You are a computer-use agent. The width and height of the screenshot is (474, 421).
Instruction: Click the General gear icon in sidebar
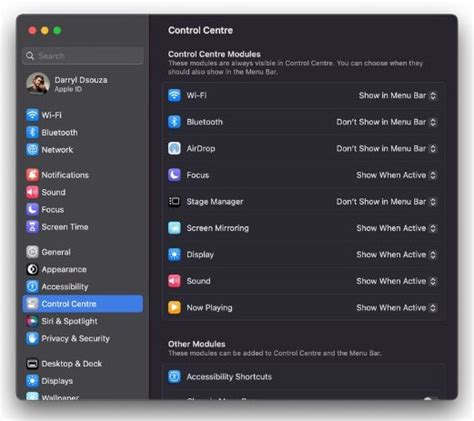click(x=32, y=252)
